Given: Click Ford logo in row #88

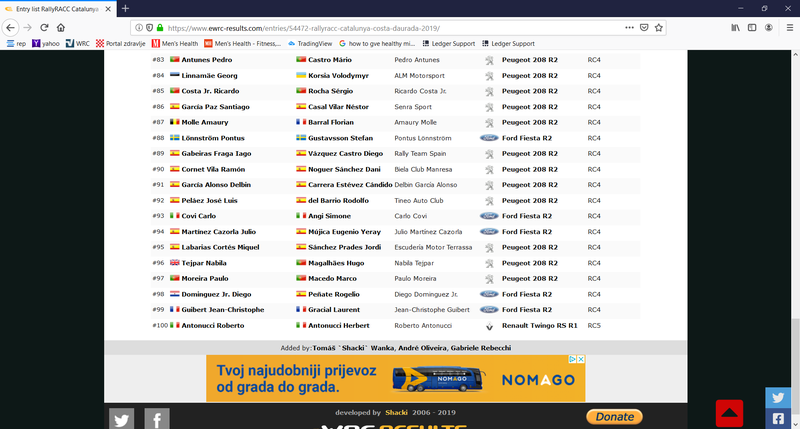Looking at the screenshot, I should click(489, 138).
